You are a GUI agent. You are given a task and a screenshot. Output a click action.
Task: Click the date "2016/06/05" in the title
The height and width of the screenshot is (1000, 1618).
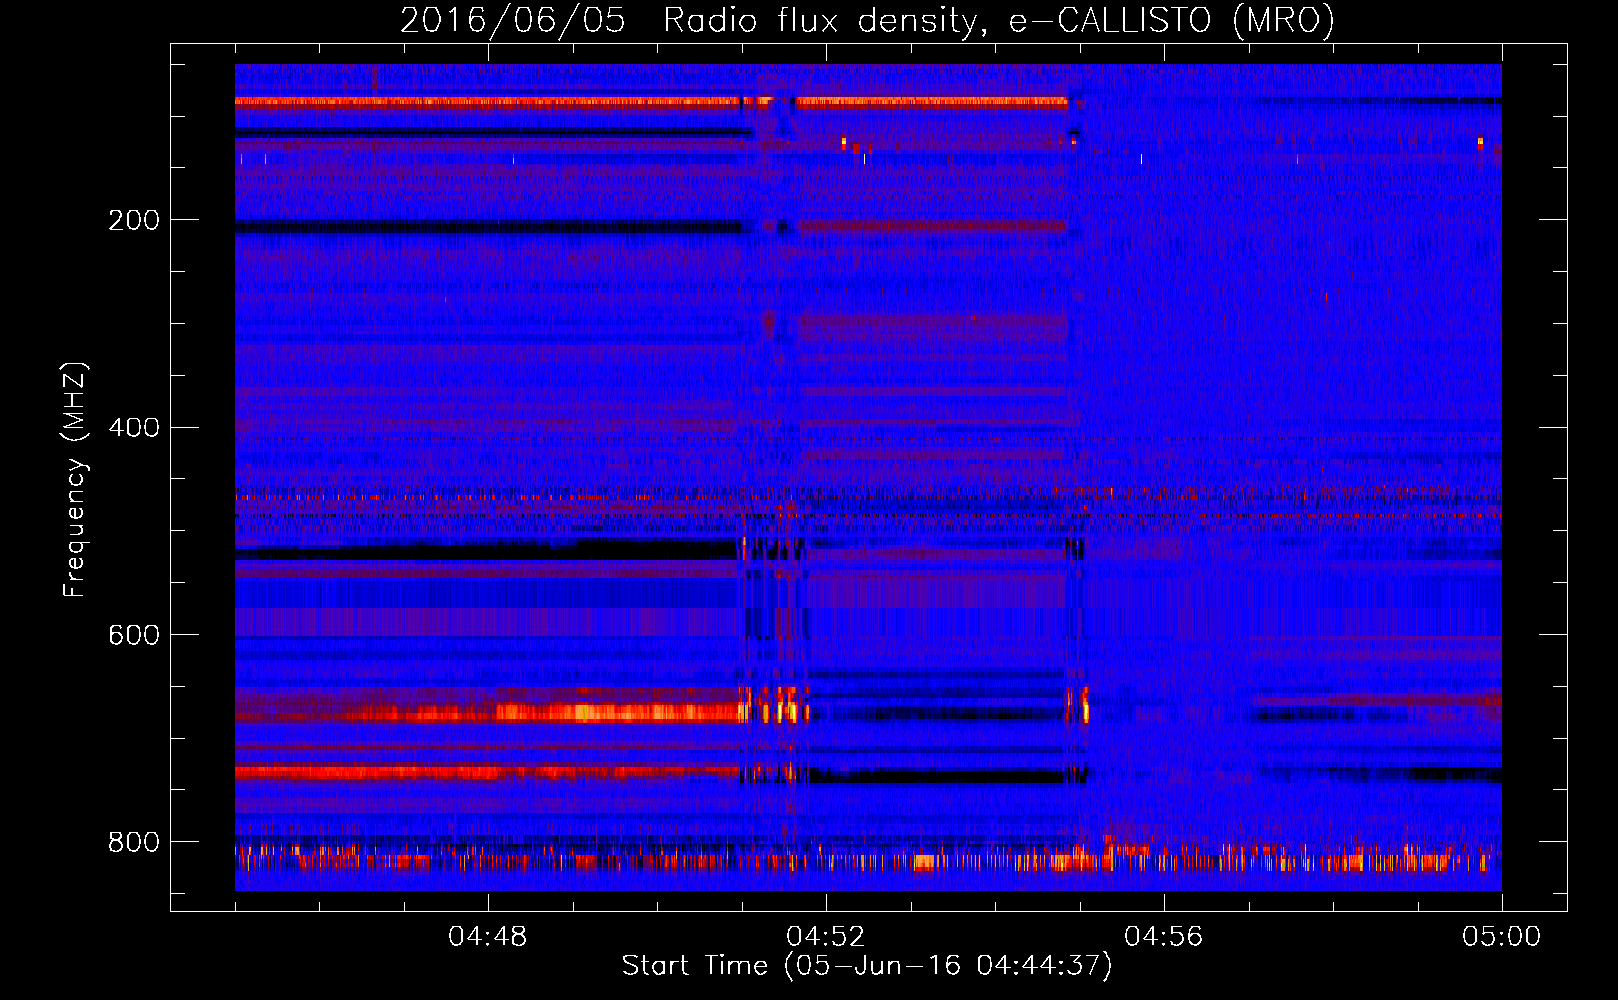513,20
